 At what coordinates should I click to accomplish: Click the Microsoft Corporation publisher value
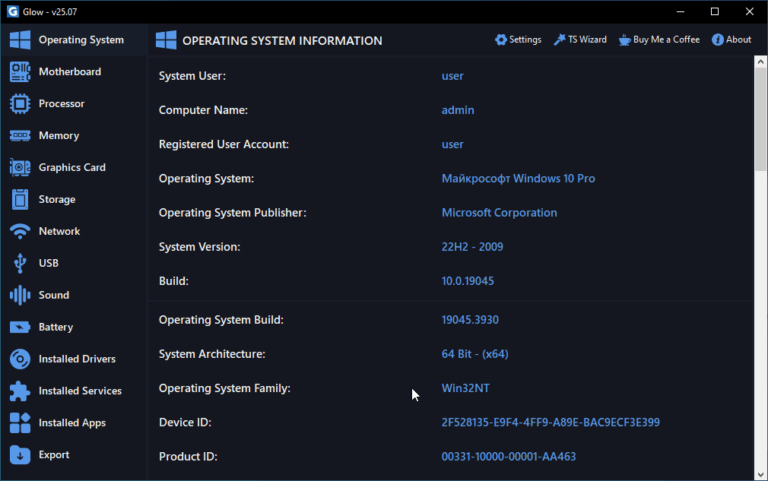click(x=499, y=213)
